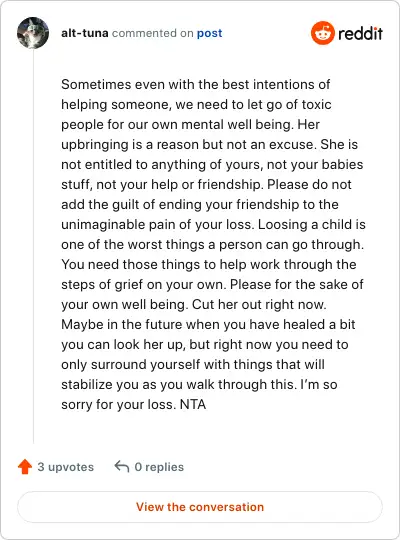The height and width of the screenshot is (540, 400).
Task: Click the text "upbringing is a reason but not an excuse"
Action: (188, 145)
